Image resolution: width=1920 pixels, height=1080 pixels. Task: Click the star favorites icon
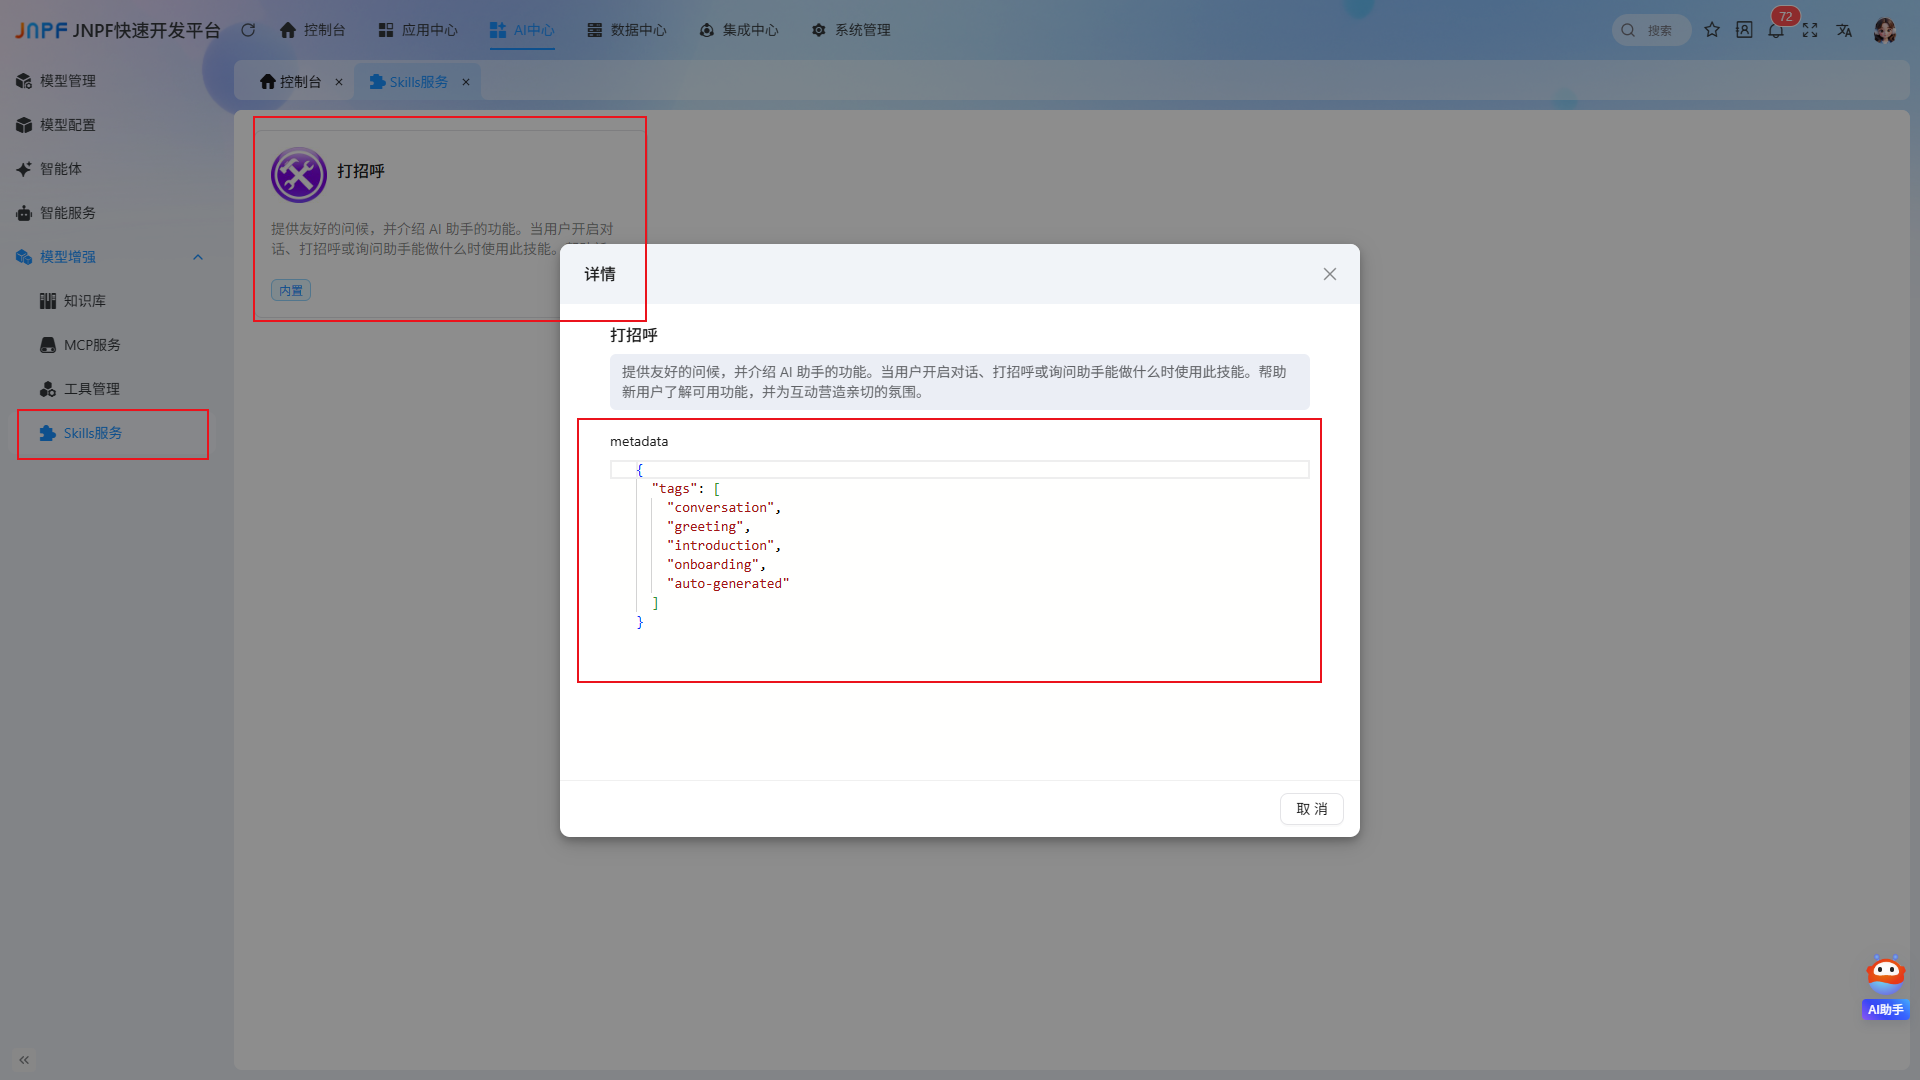tap(1712, 30)
